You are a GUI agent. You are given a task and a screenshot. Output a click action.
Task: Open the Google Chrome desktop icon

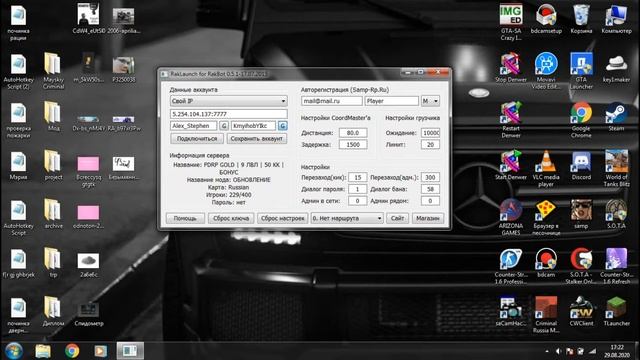(581, 120)
